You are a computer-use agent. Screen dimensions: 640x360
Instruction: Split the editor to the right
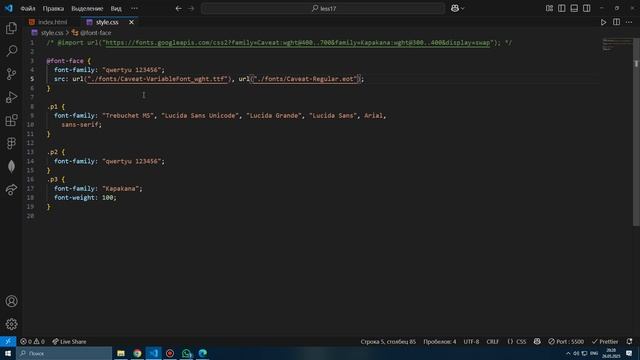pyautogui.click(x=616, y=22)
